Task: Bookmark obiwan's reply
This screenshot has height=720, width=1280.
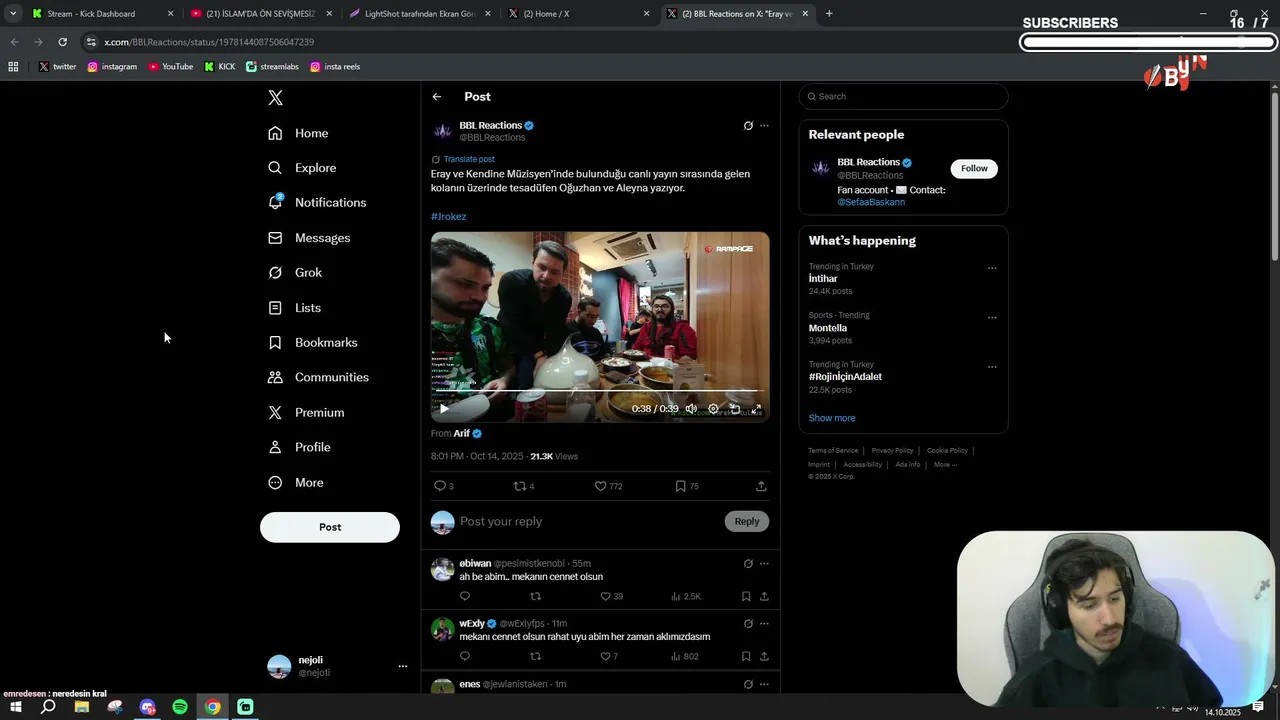Action: pos(746,596)
